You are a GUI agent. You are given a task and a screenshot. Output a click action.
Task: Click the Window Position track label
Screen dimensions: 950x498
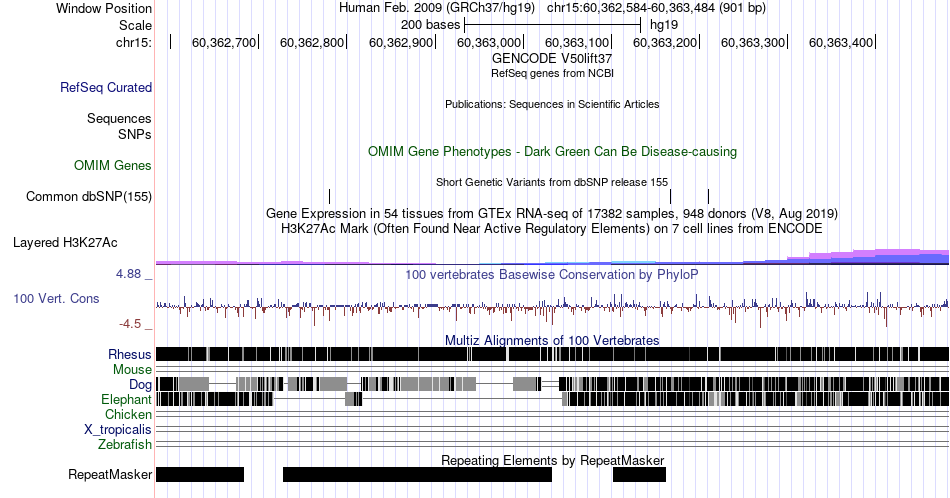[x=104, y=8]
